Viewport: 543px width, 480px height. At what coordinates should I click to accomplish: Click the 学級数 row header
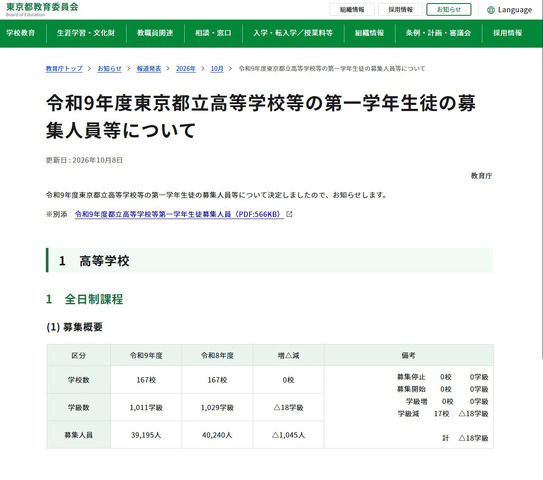(x=79, y=408)
